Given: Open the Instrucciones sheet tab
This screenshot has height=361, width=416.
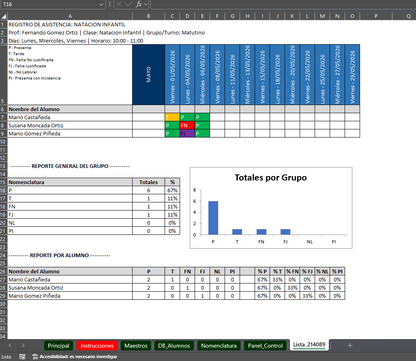Looking at the screenshot, I should click(97, 346).
